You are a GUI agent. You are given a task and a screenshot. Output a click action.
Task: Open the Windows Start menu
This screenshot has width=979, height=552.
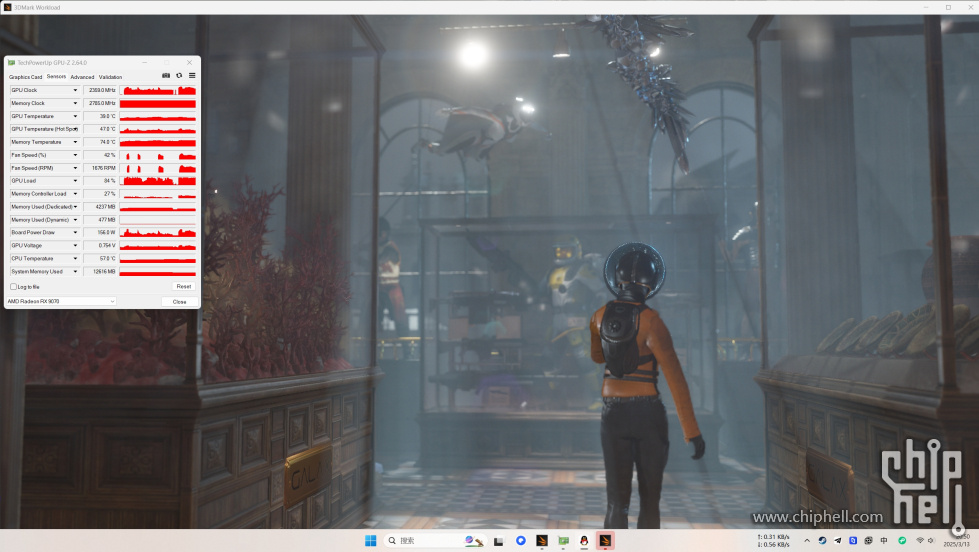click(x=370, y=541)
